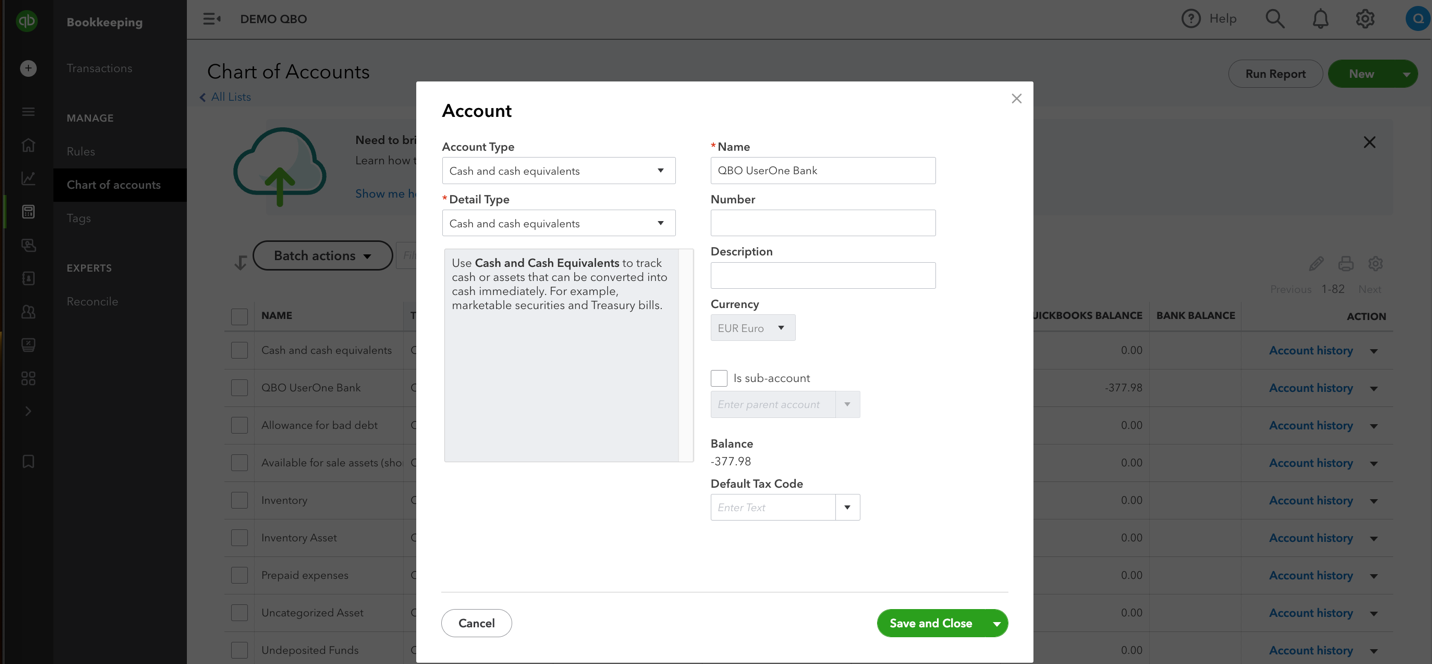Image resolution: width=1432 pixels, height=664 pixels.
Task: Expand left rail with right chevron icon
Action: 28,411
